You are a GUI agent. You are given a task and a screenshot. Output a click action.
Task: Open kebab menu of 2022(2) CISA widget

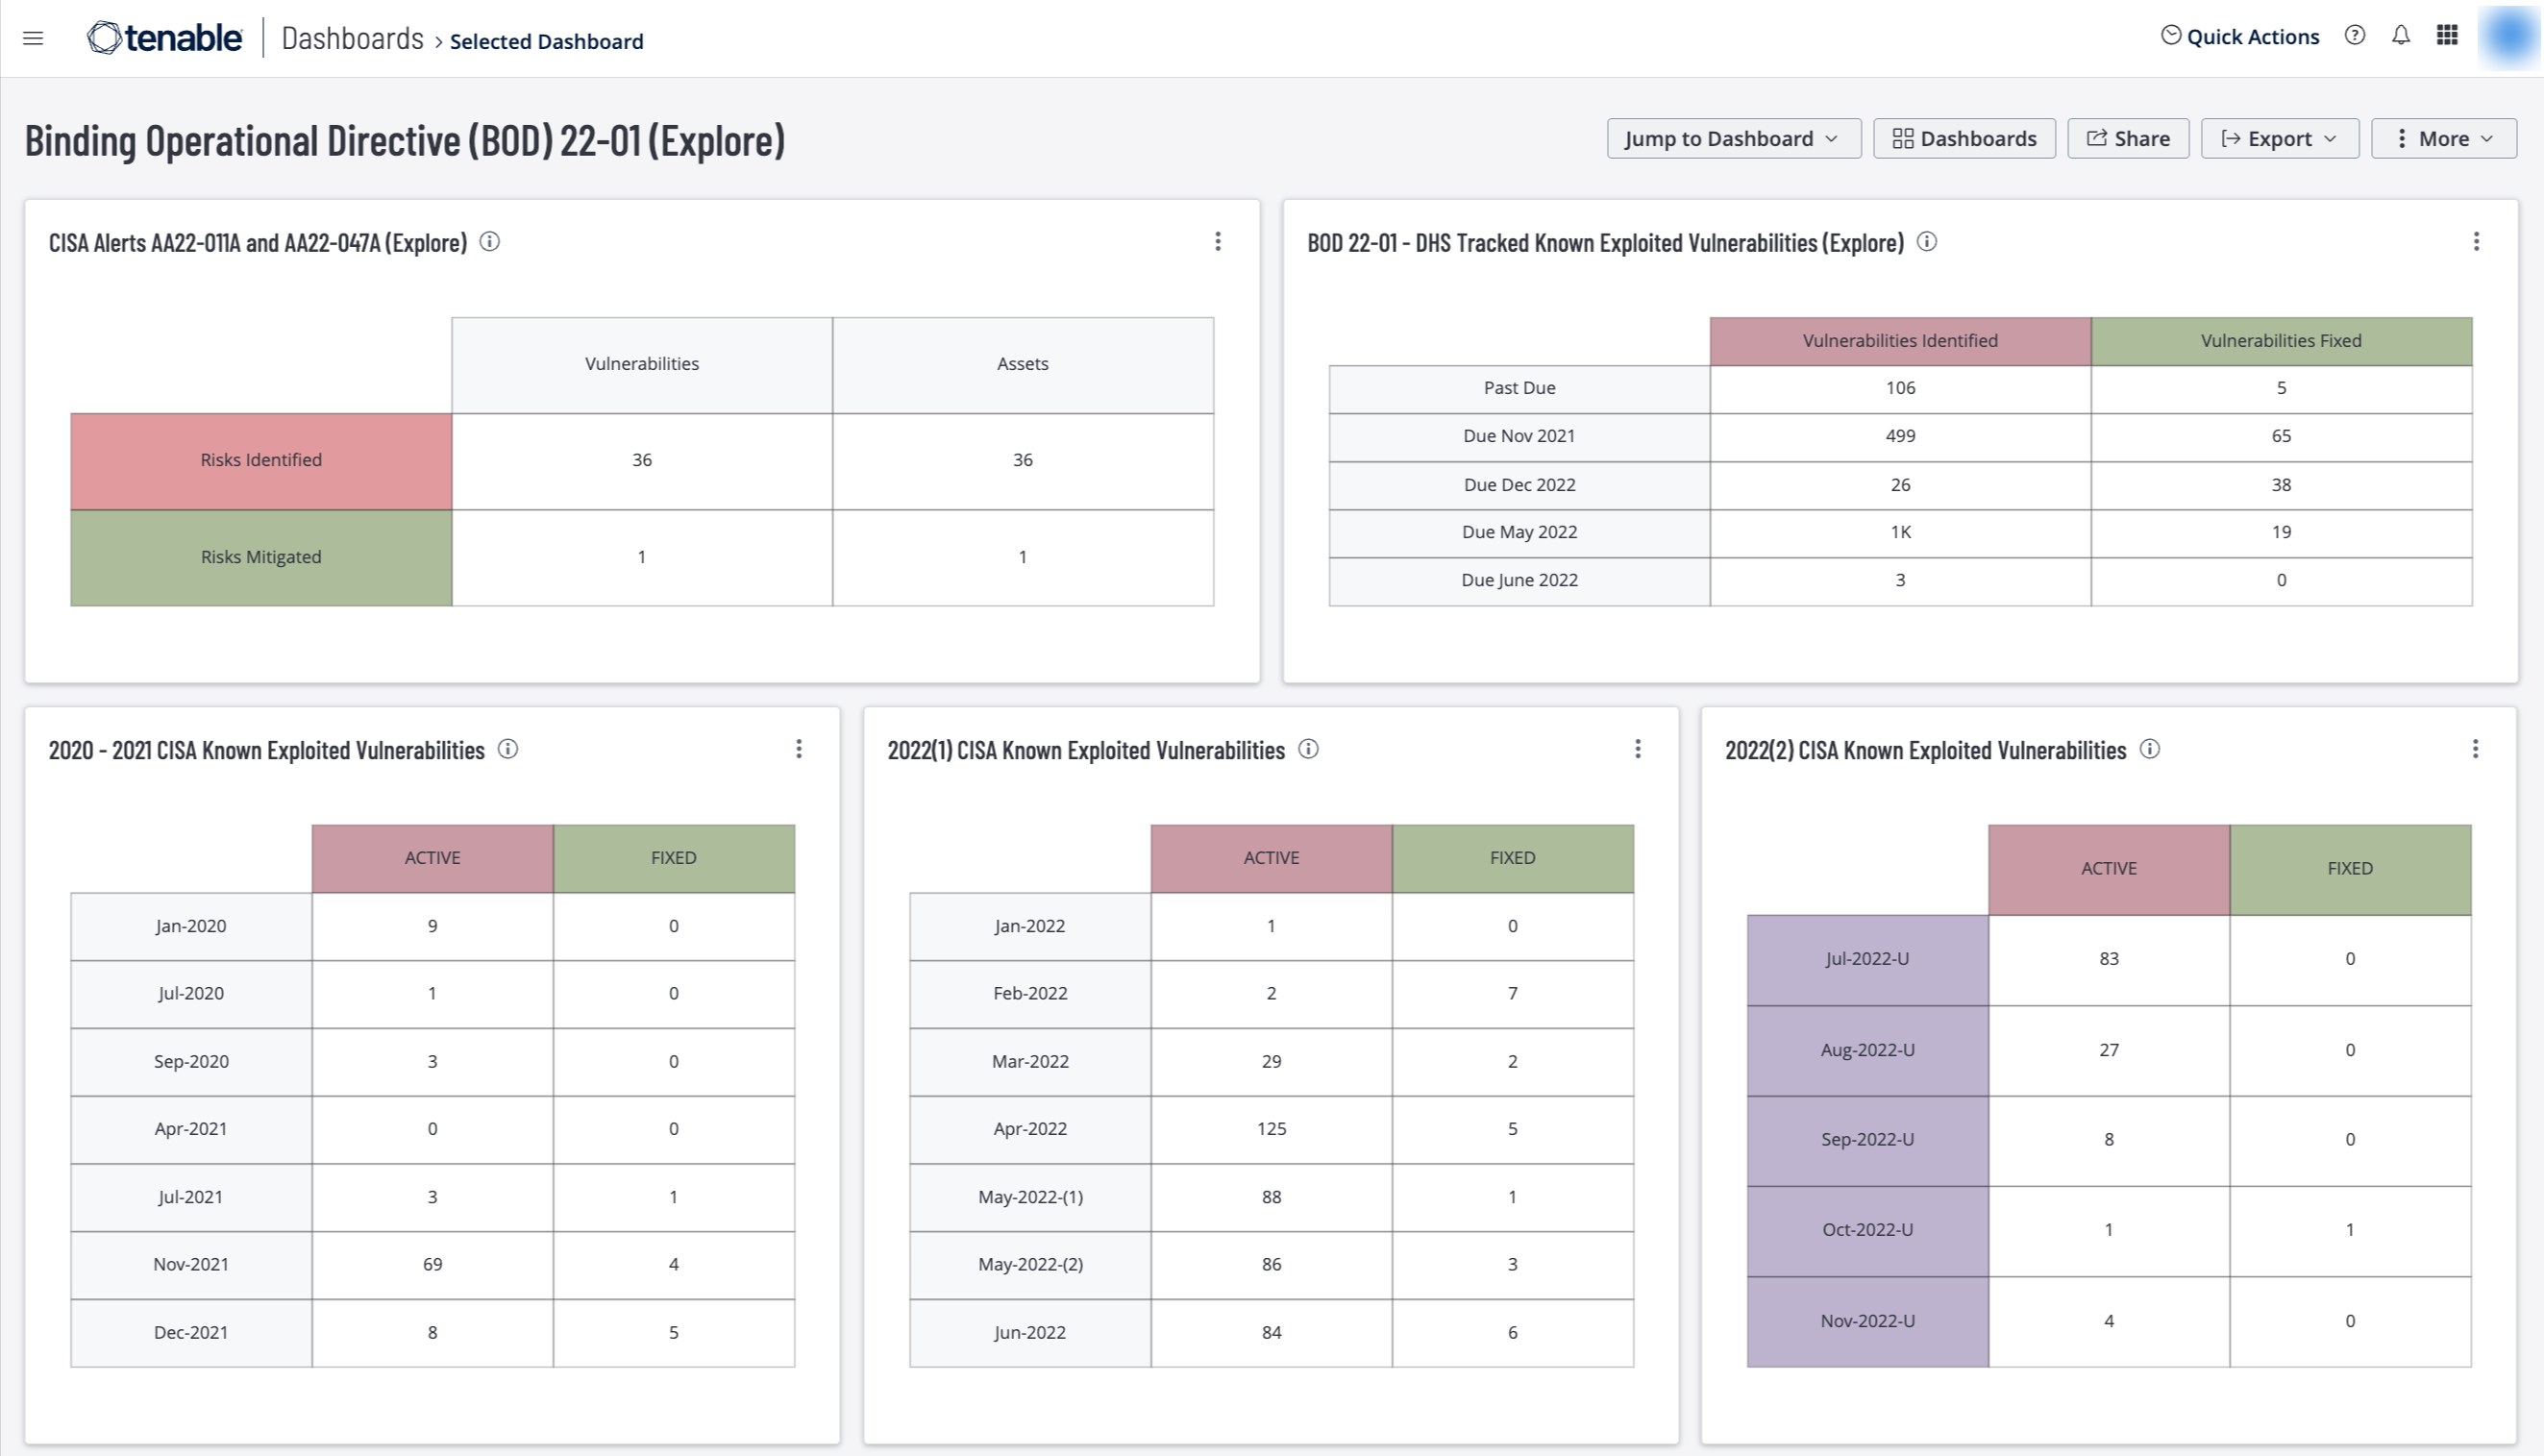[2476, 749]
